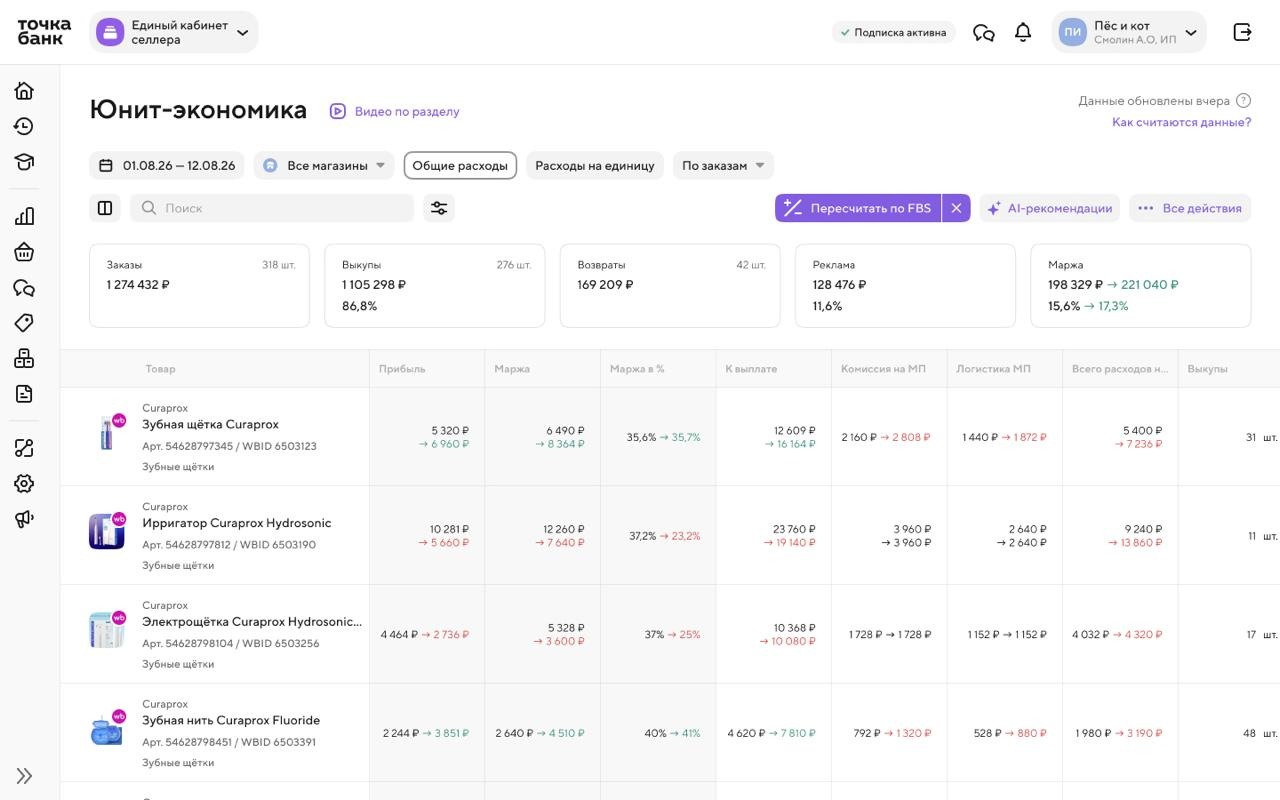Open the settings gear in sidebar

(24, 483)
